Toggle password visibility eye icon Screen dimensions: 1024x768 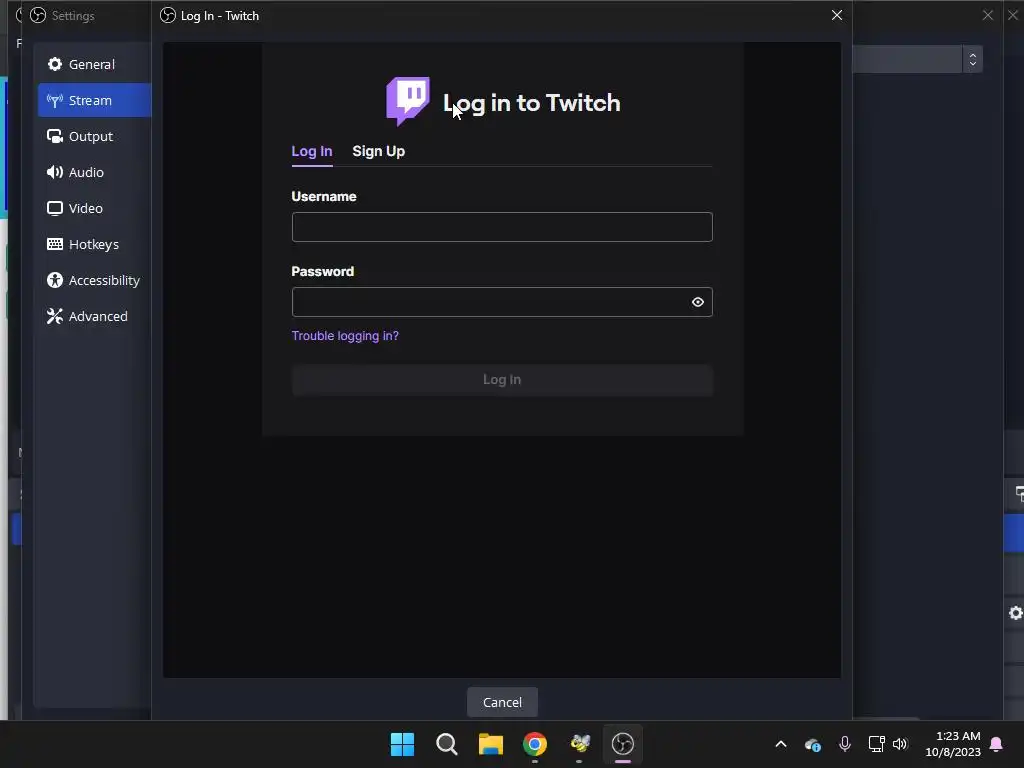click(x=697, y=302)
